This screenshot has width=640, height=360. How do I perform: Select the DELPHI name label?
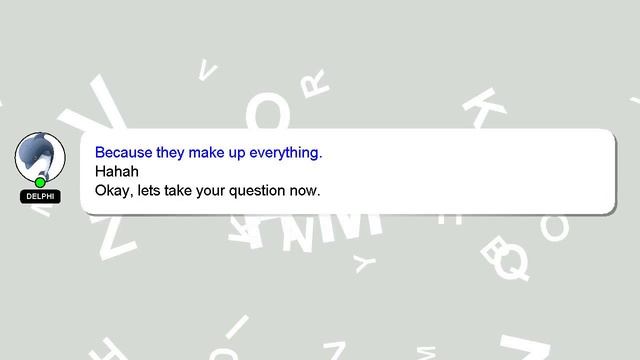point(40,196)
